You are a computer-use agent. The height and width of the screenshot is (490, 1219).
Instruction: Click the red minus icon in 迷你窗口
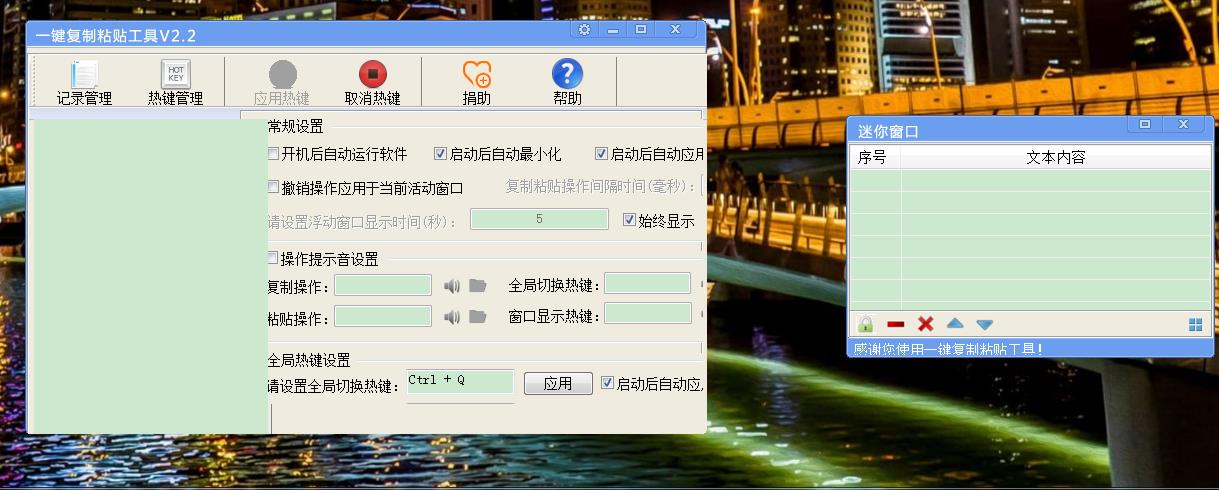pos(896,325)
